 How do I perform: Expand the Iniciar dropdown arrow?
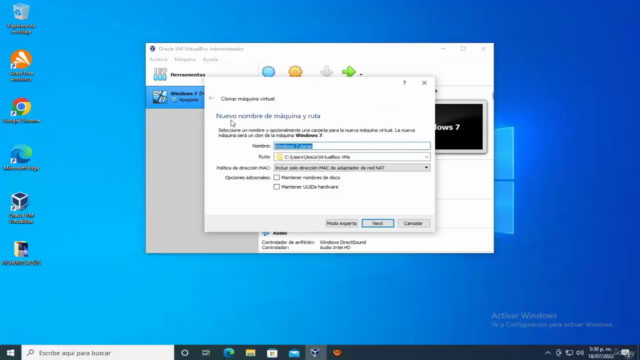click(361, 75)
